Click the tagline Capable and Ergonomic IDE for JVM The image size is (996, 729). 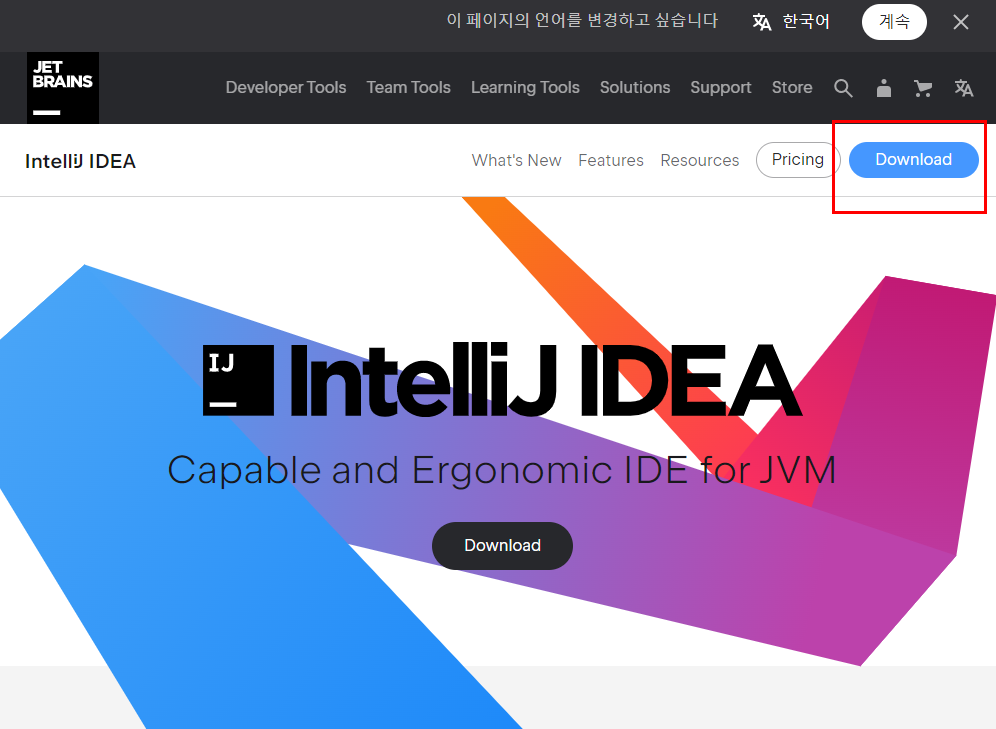click(502, 471)
